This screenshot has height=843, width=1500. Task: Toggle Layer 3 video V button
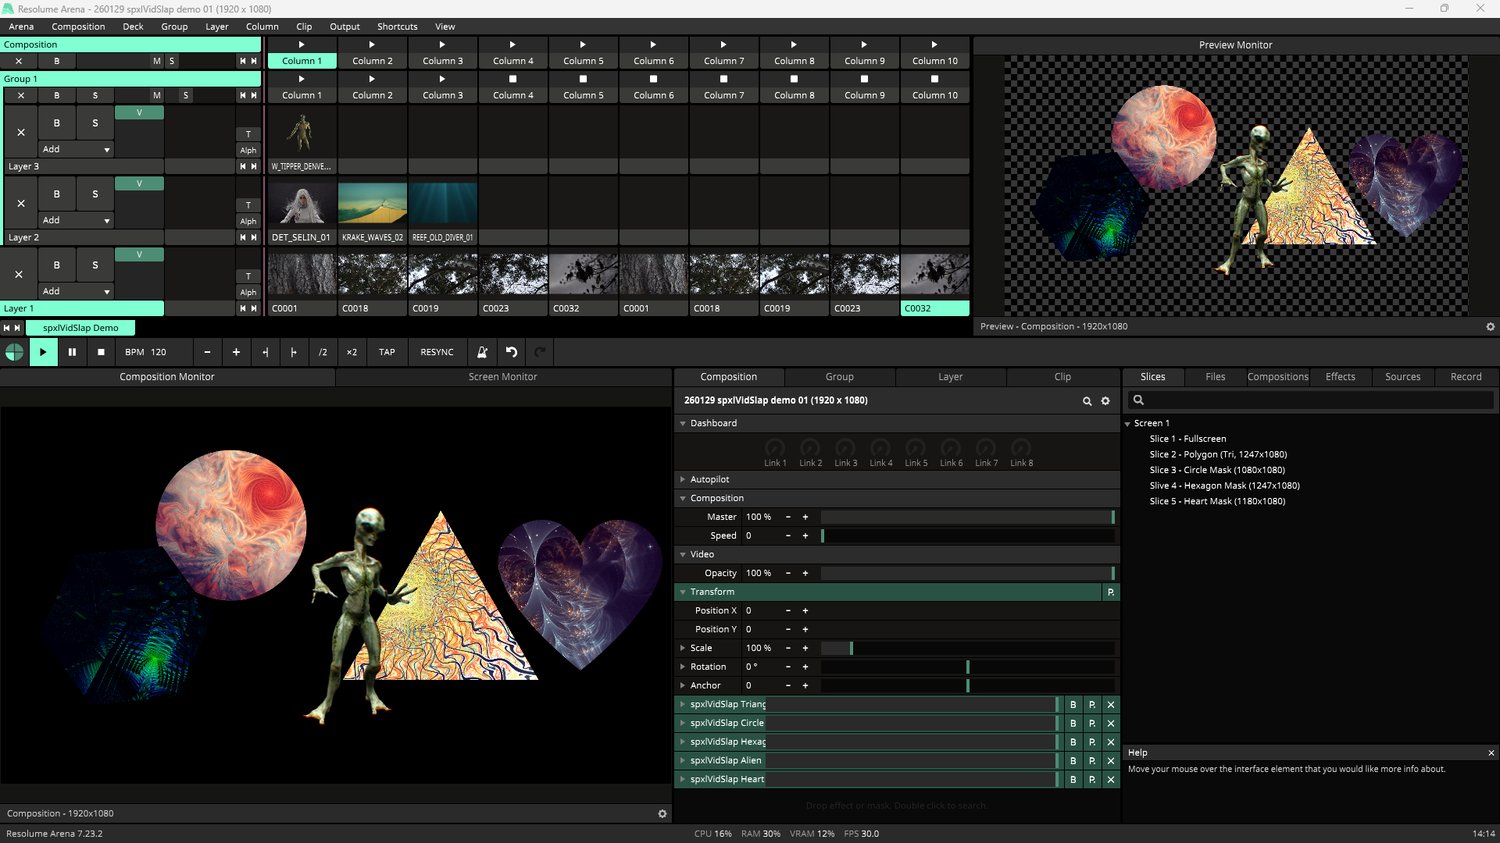pos(139,113)
